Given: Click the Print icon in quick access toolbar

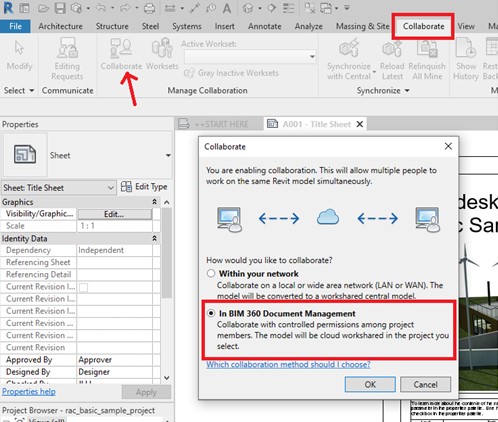Looking at the screenshot, I should [x=149, y=8].
